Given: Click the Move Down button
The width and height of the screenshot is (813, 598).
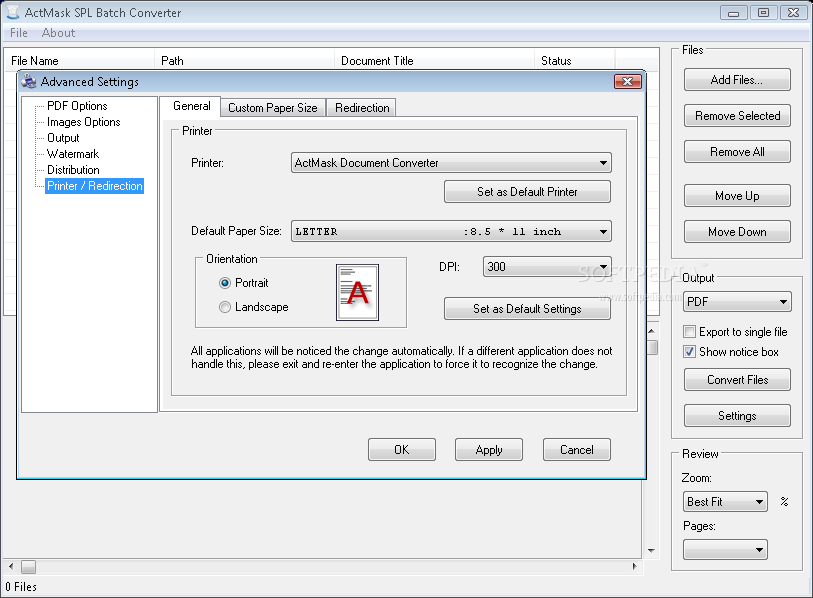Looking at the screenshot, I should [737, 232].
